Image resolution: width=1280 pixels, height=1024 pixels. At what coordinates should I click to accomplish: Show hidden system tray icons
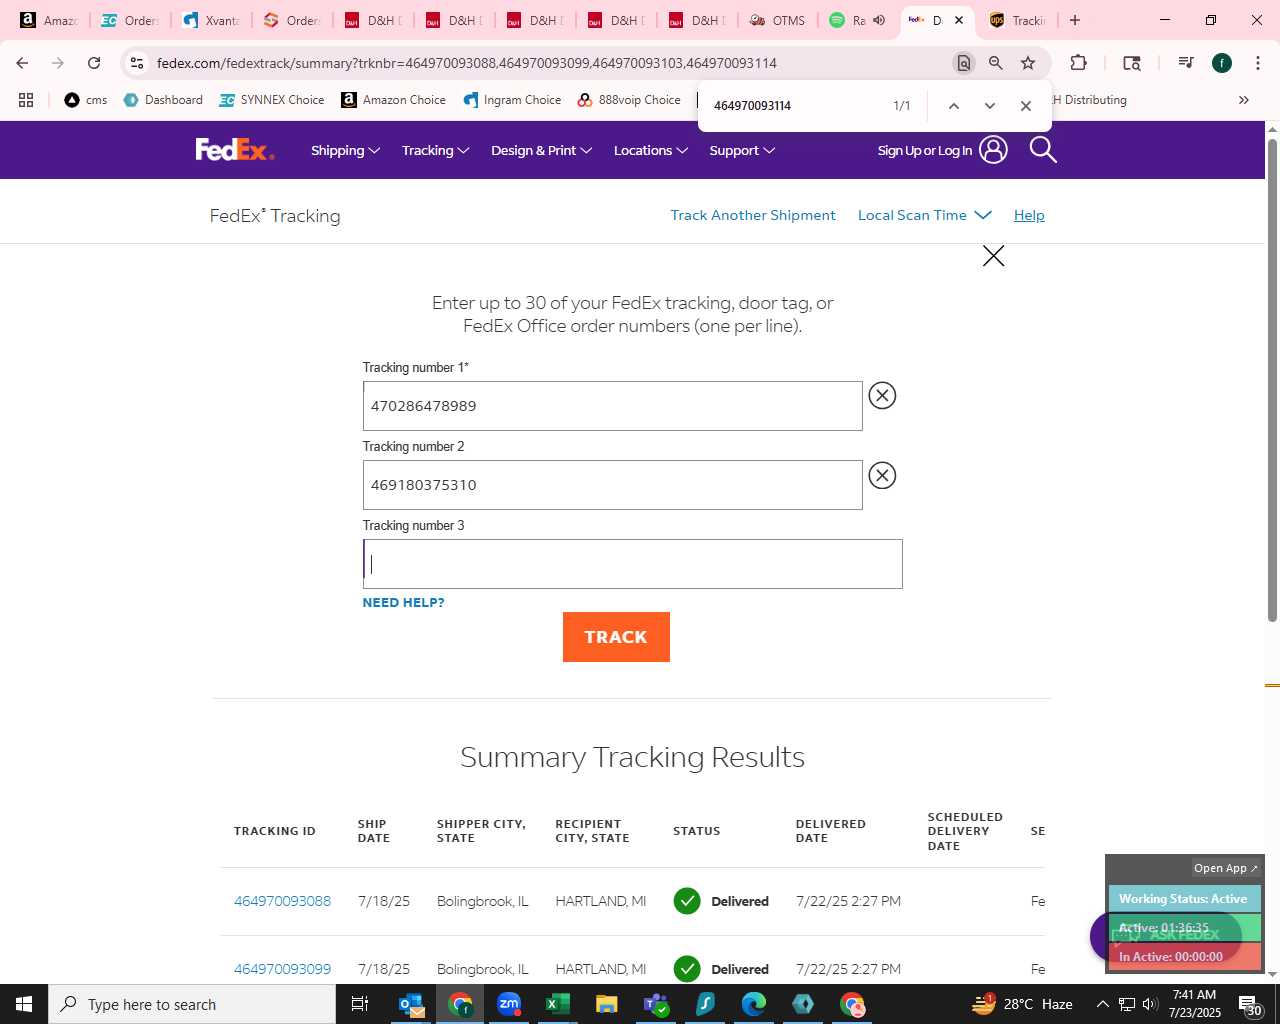pos(1102,1004)
